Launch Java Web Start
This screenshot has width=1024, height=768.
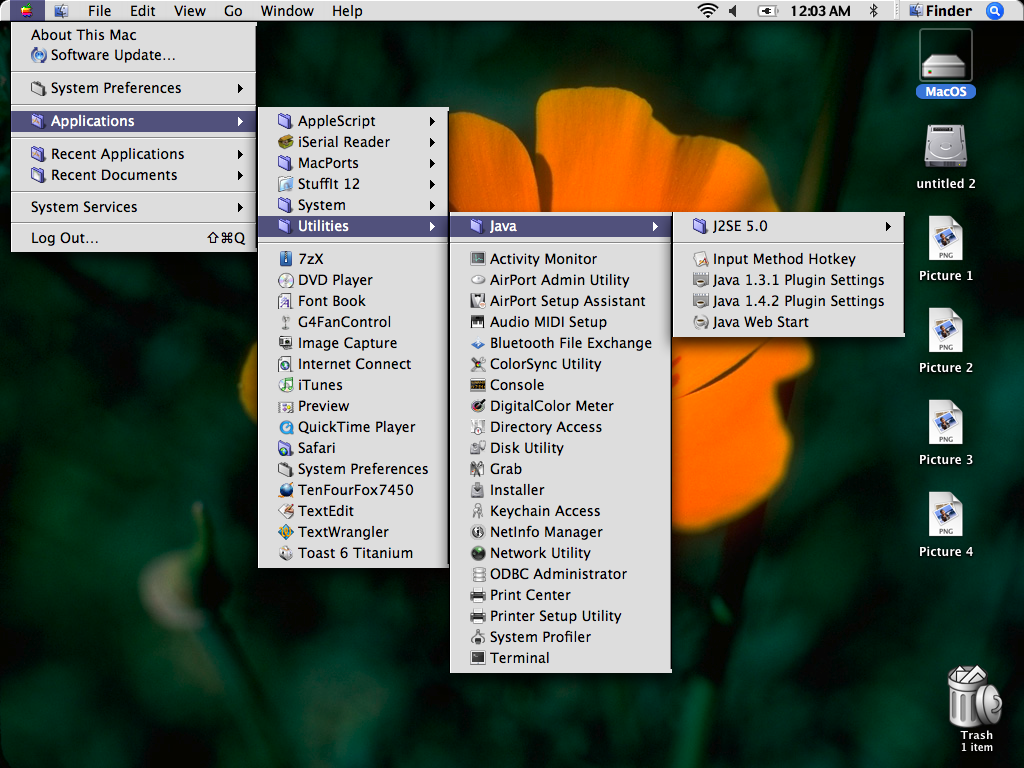[x=788, y=321]
